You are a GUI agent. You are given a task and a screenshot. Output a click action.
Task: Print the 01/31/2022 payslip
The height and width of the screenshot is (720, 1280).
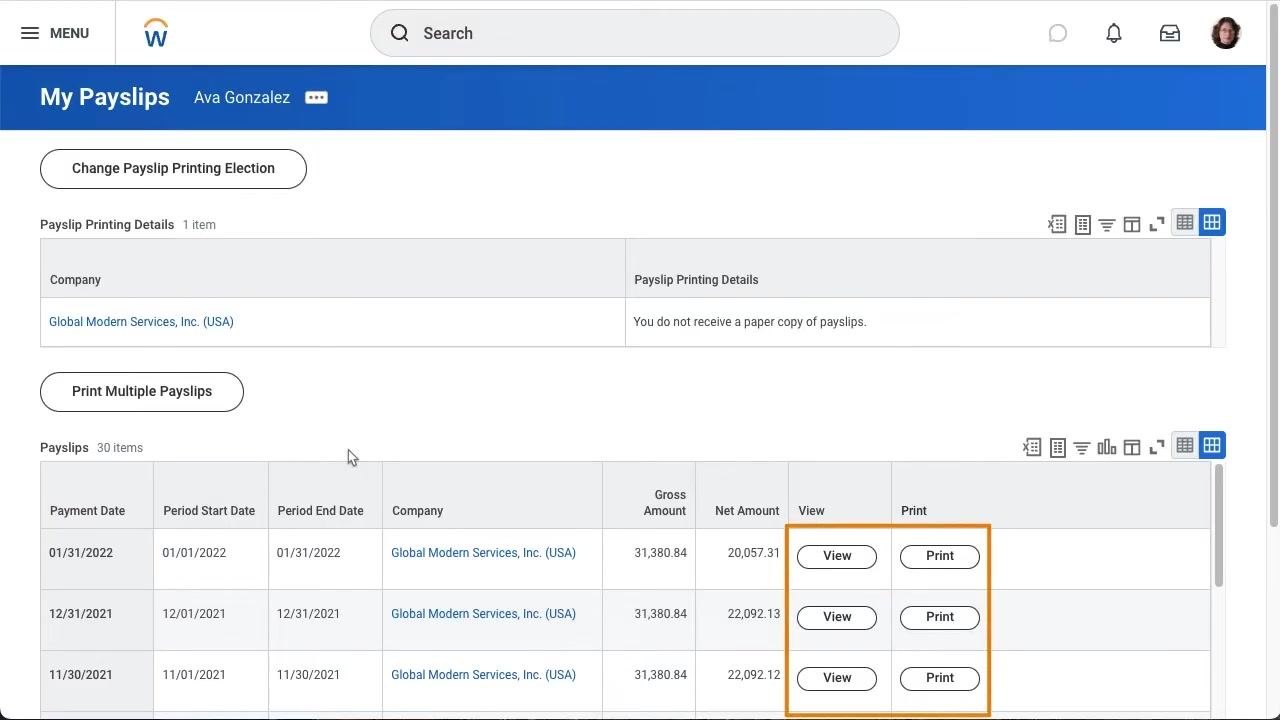(x=940, y=556)
